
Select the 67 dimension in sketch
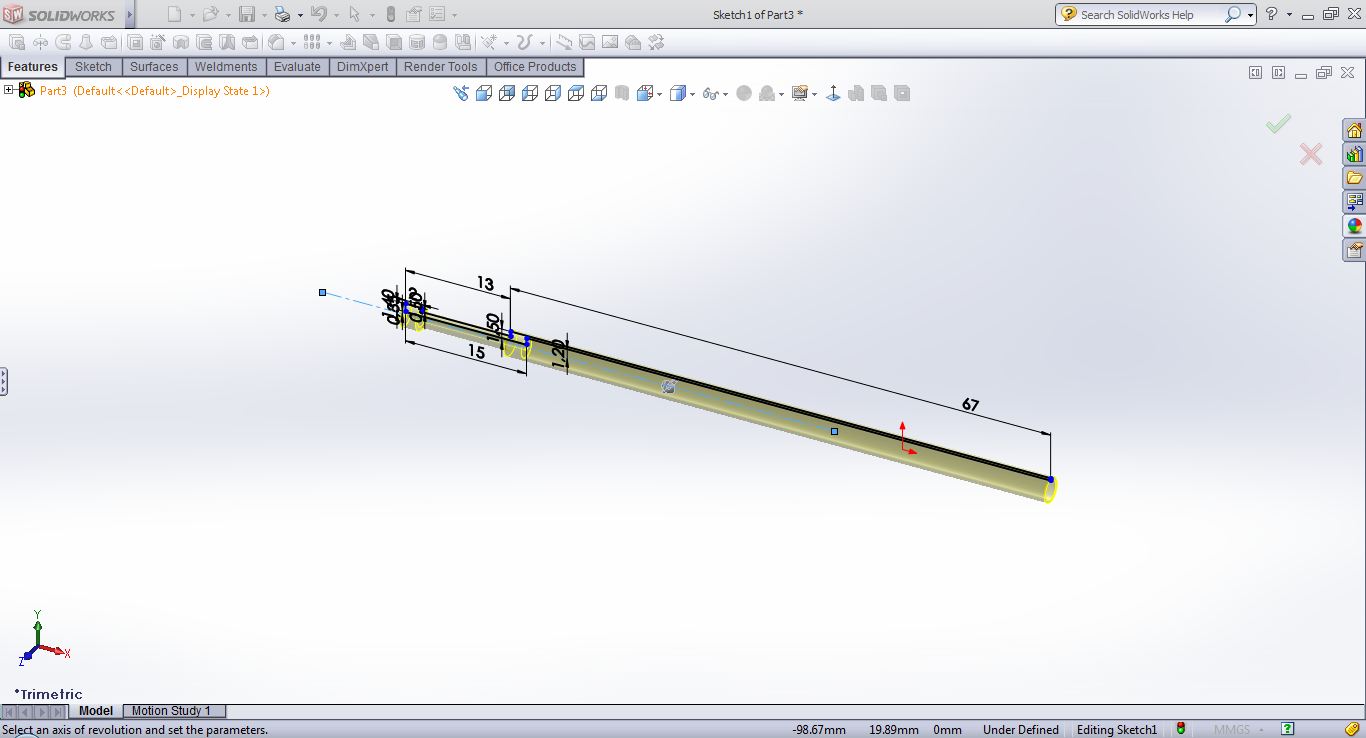click(970, 405)
